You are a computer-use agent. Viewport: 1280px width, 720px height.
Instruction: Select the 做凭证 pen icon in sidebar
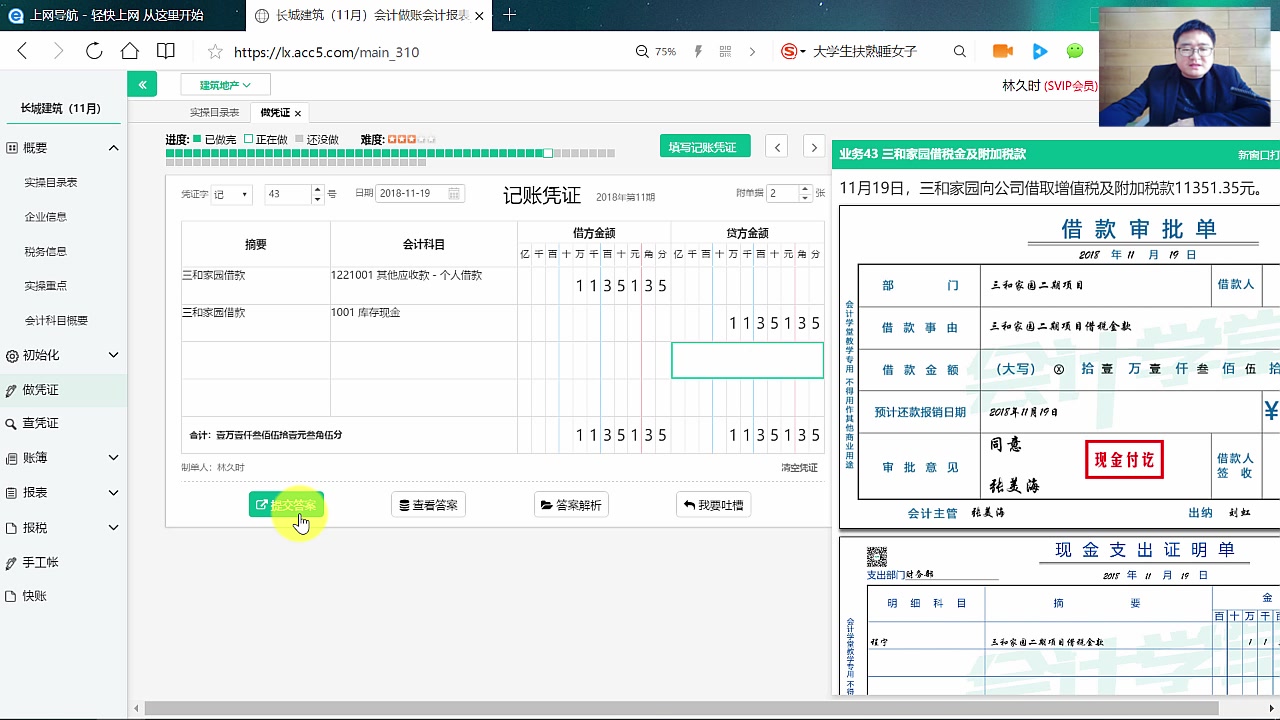pyautogui.click(x=10, y=388)
